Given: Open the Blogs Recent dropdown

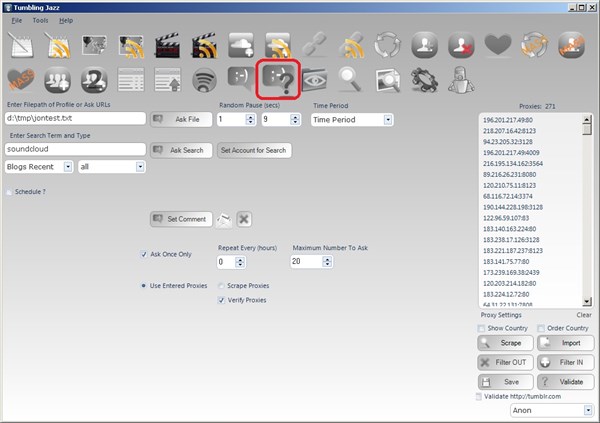Looking at the screenshot, I should pyautogui.click(x=68, y=167).
